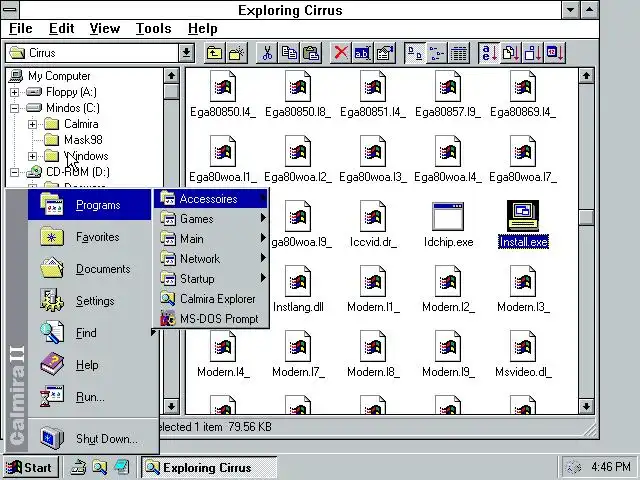This screenshot has height=480, width=640.
Task: Click file list scrollbar down arrow
Action: 586,406
